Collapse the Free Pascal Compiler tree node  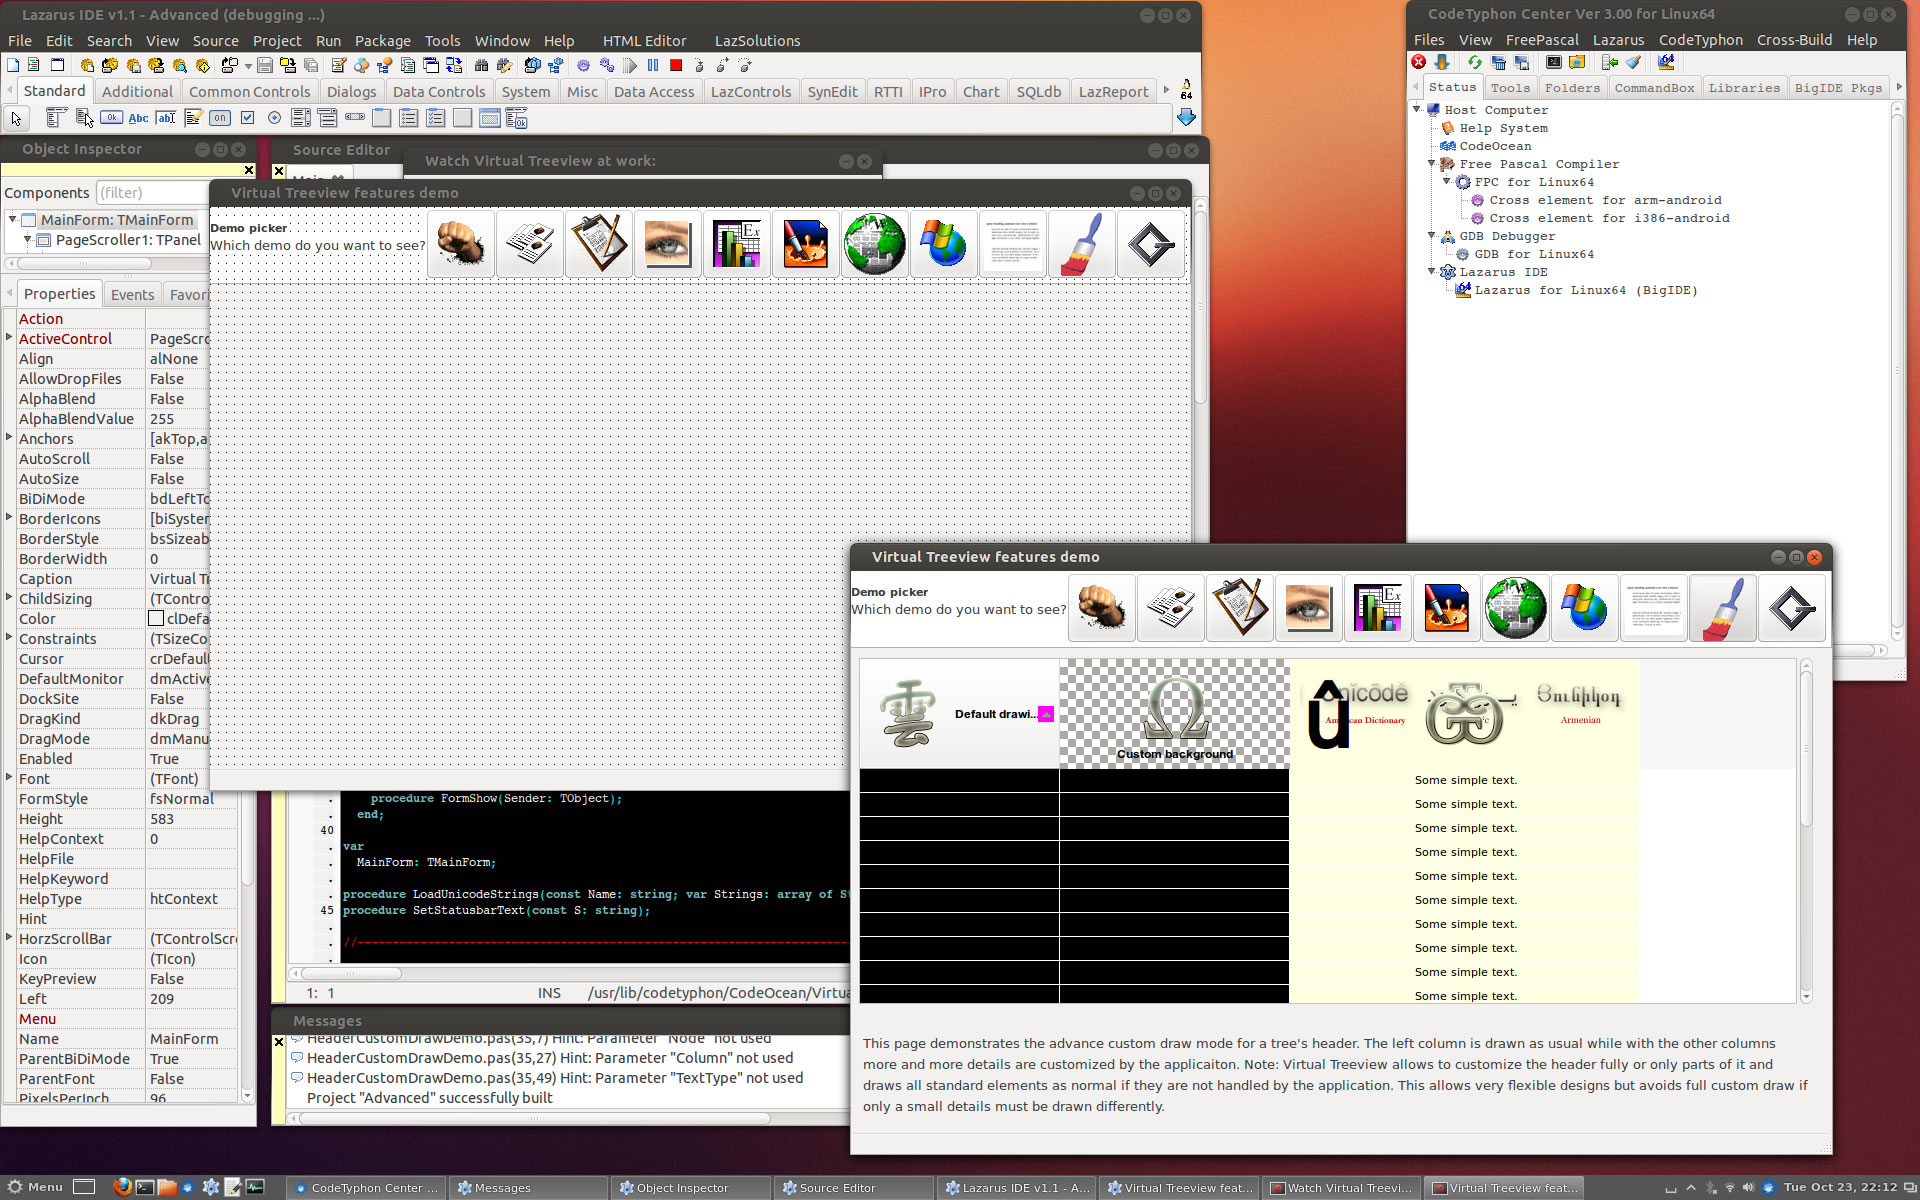tap(1432, 163)
